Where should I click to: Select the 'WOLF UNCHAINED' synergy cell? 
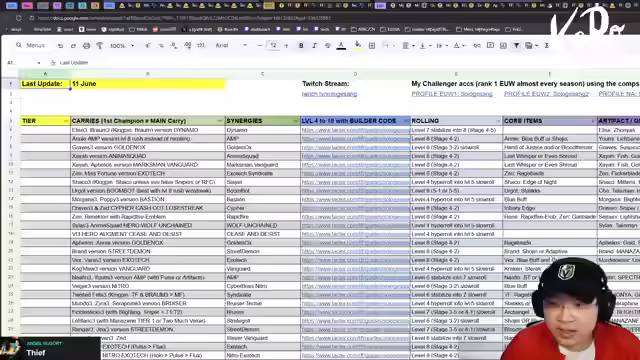tap(263, 226)
